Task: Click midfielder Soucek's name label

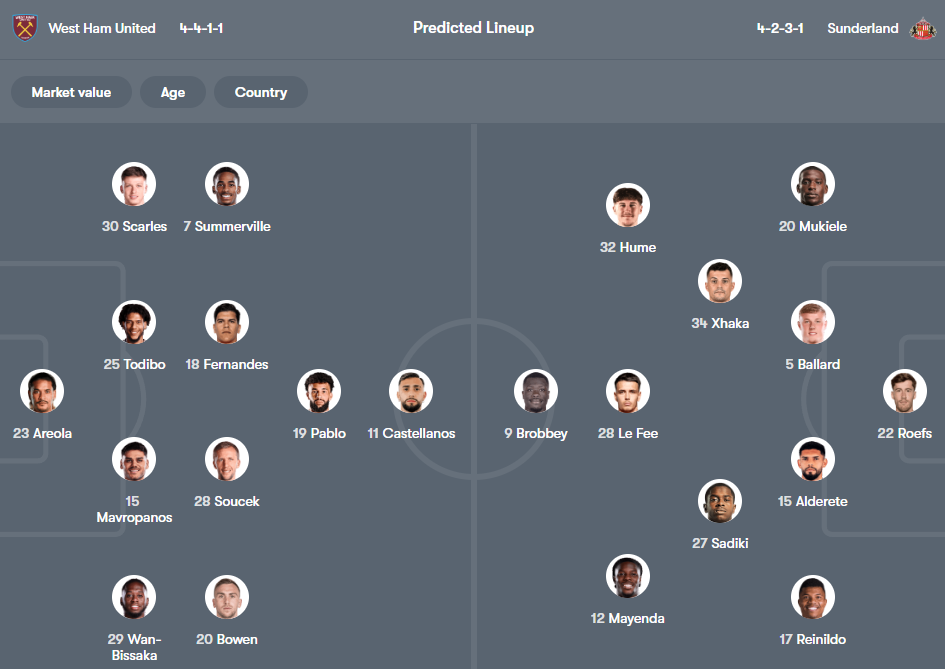Action: click(x=226, y=501)
